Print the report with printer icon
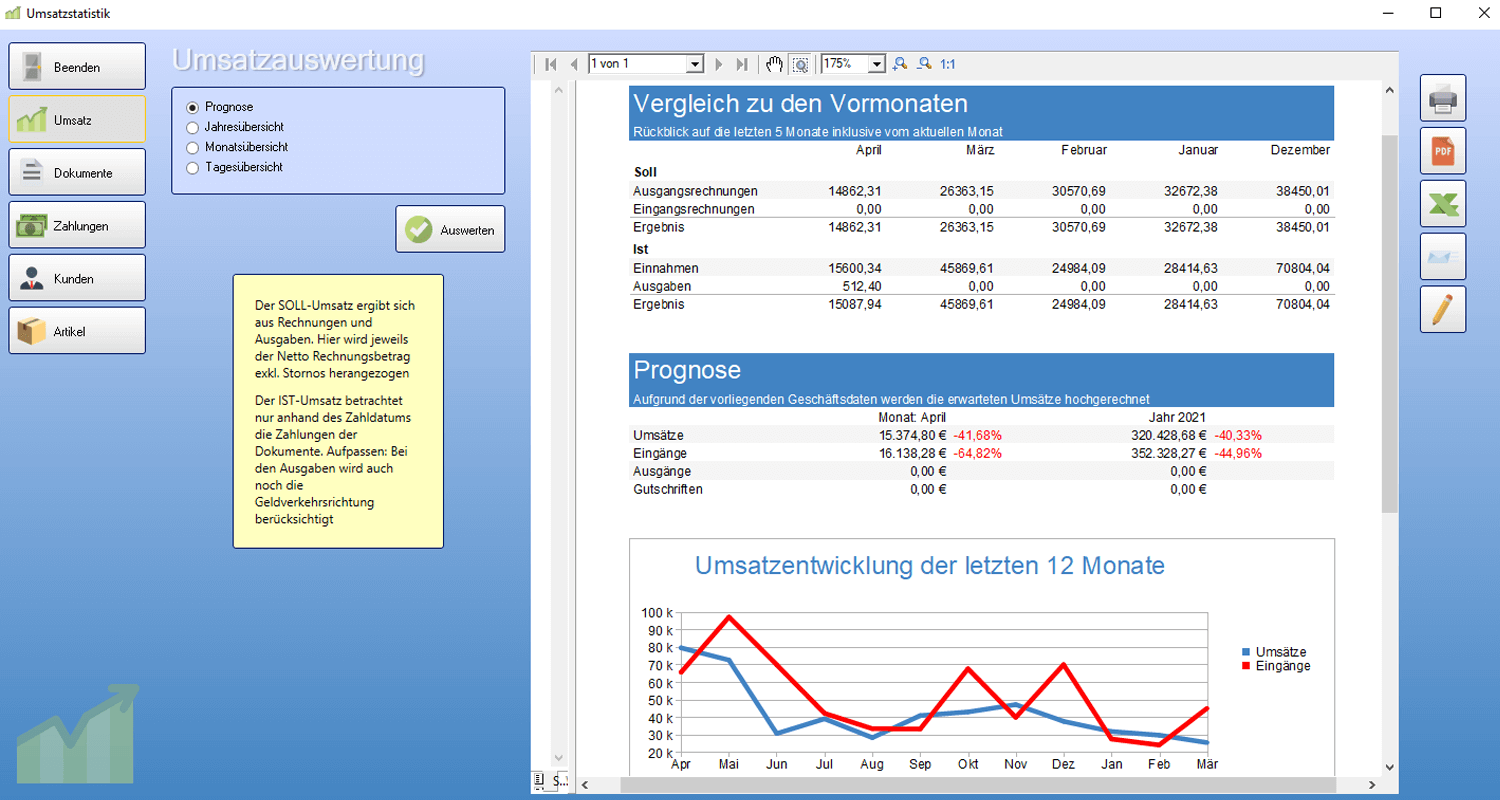This screenshot has height=800, width=1500. point(1443,98)
